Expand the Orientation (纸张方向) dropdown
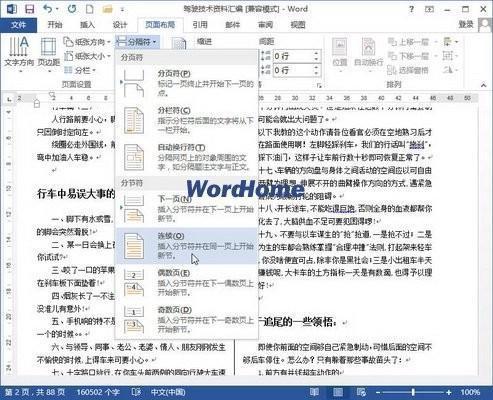The width and height of the screenshot is (493, 400). coord(87,42)
